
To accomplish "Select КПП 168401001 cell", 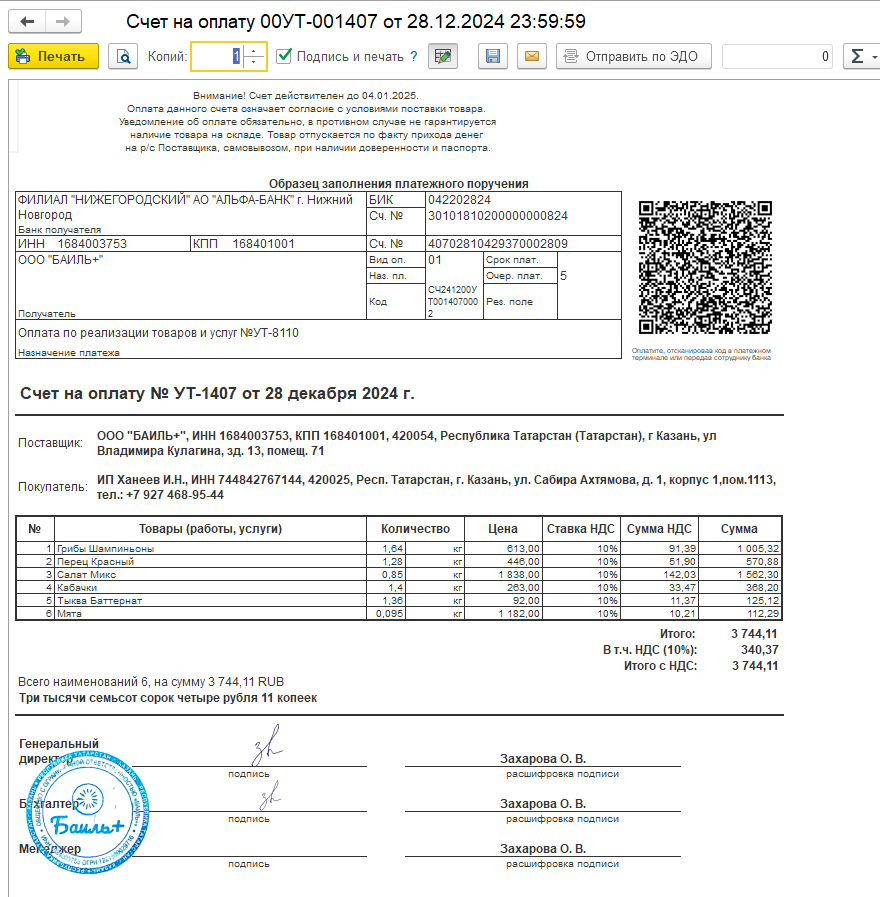I will coord(278,244).
